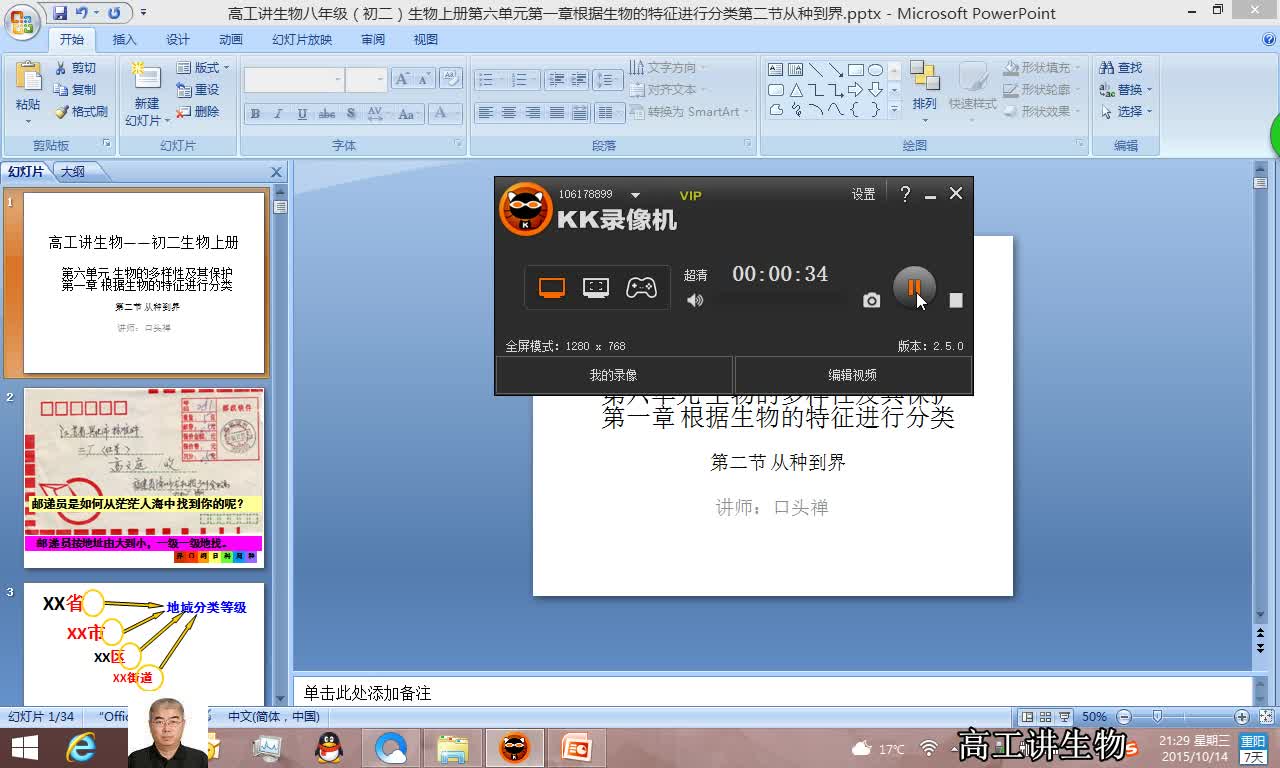Toggle strikethrough formatting

327,114
